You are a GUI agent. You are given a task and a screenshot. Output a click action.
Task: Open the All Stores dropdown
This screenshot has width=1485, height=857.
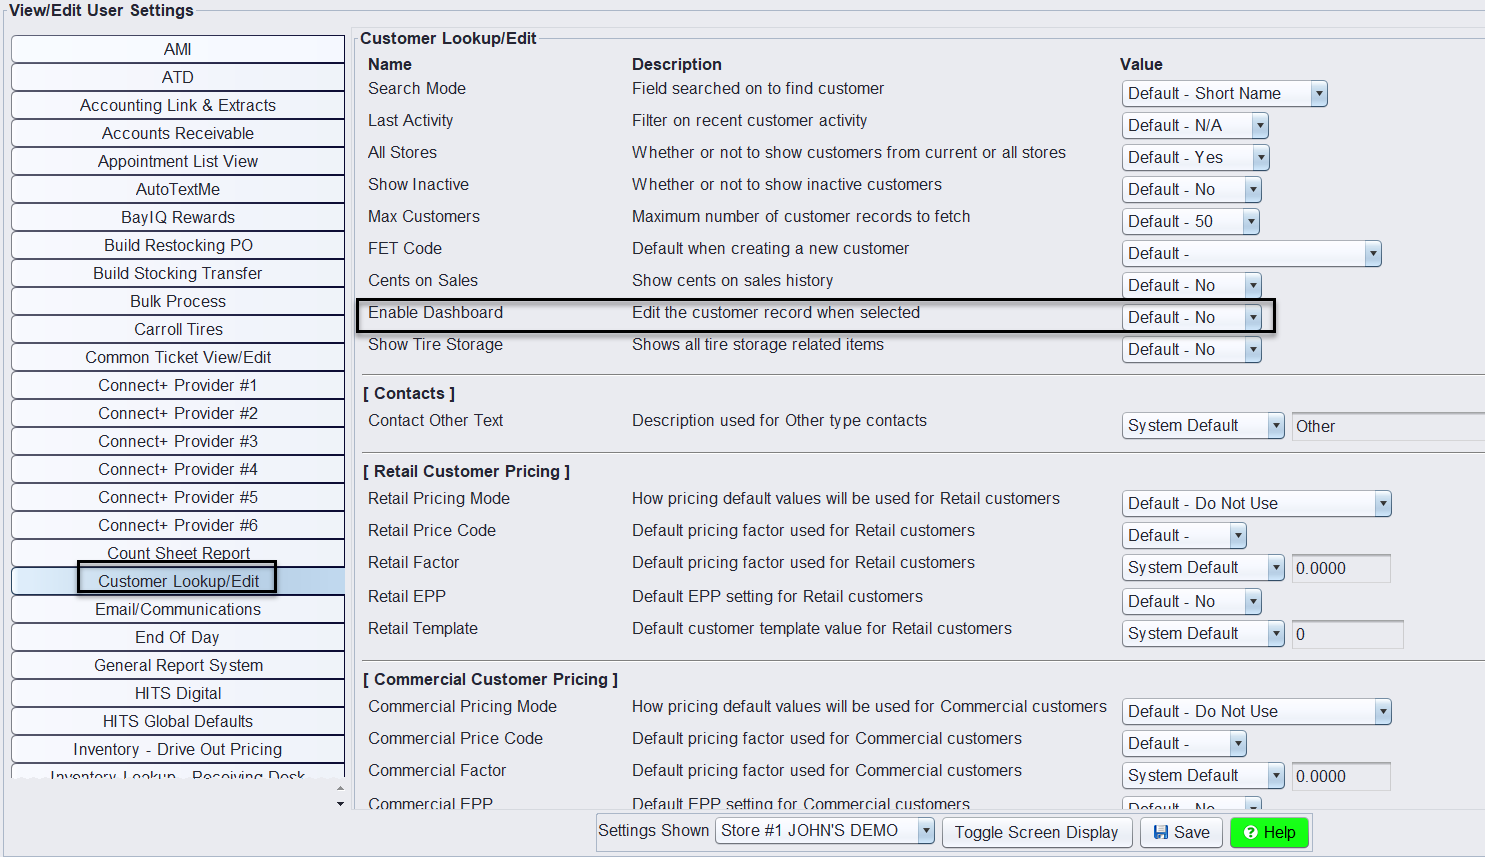[1260, 157]
